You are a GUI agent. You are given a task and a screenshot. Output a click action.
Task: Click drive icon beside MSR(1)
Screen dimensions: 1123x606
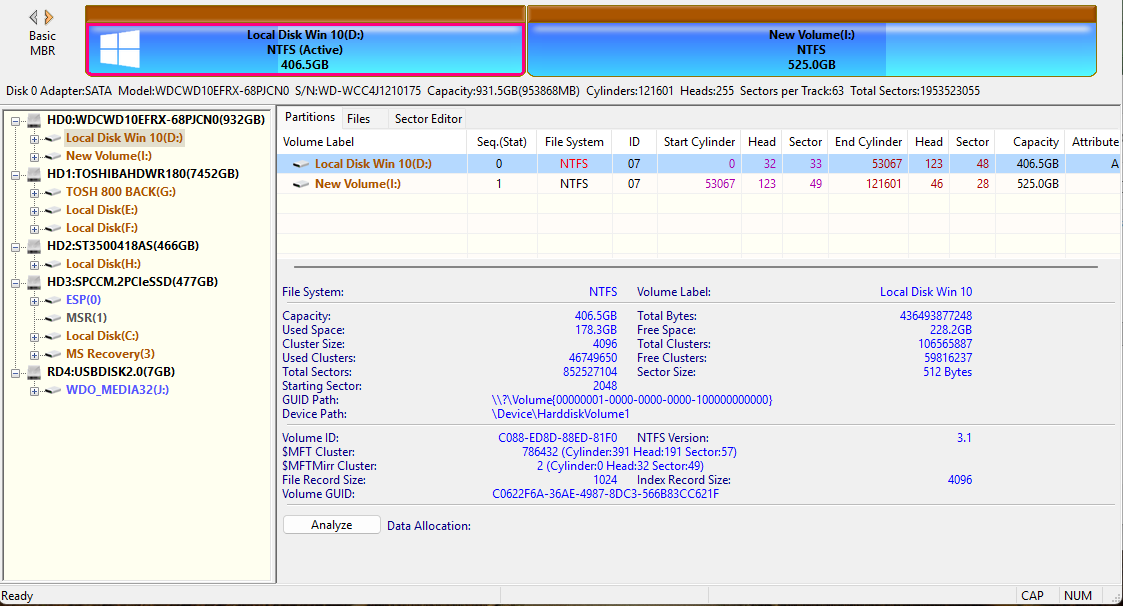pyautogui.click(x=53, y=318)
